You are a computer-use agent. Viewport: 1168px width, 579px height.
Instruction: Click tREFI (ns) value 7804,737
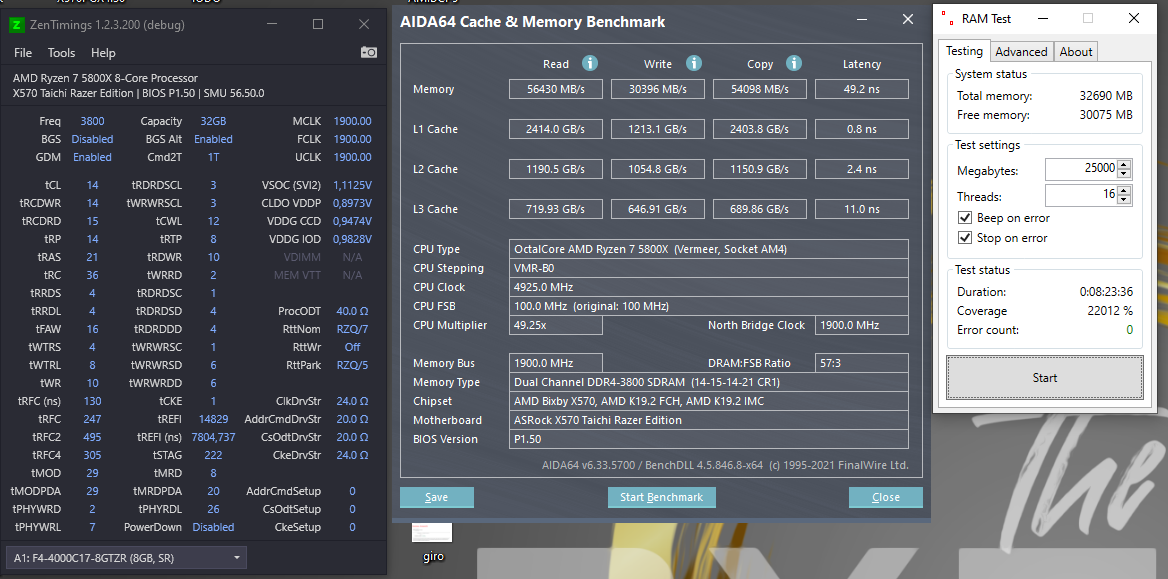(214, 437)
